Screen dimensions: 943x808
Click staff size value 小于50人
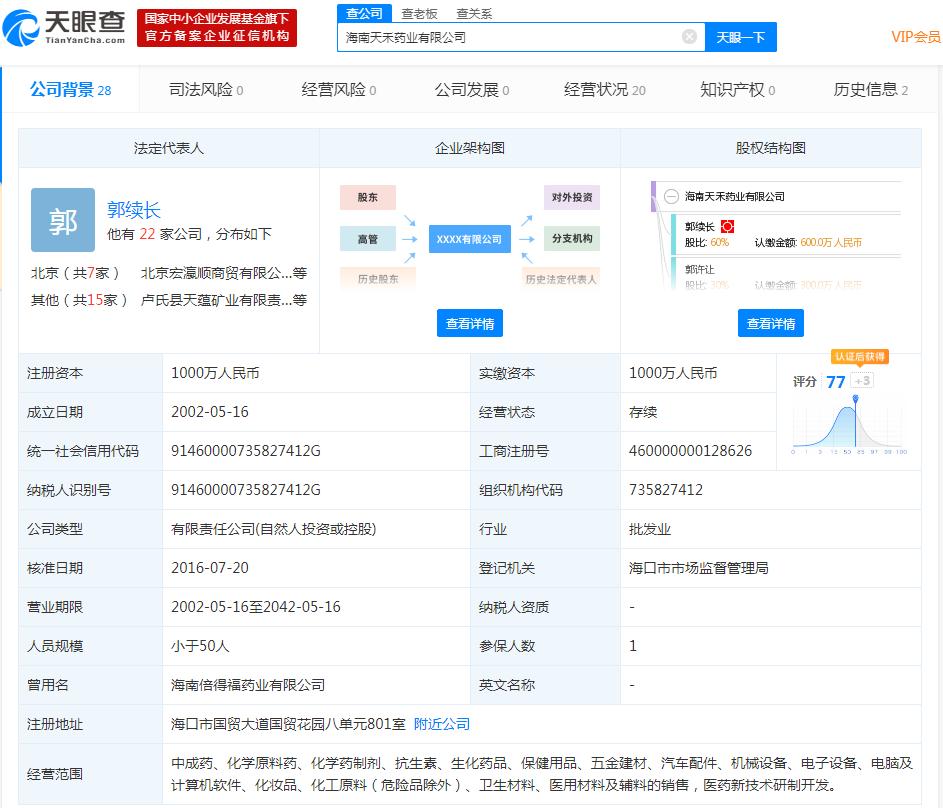click(200, 646)
